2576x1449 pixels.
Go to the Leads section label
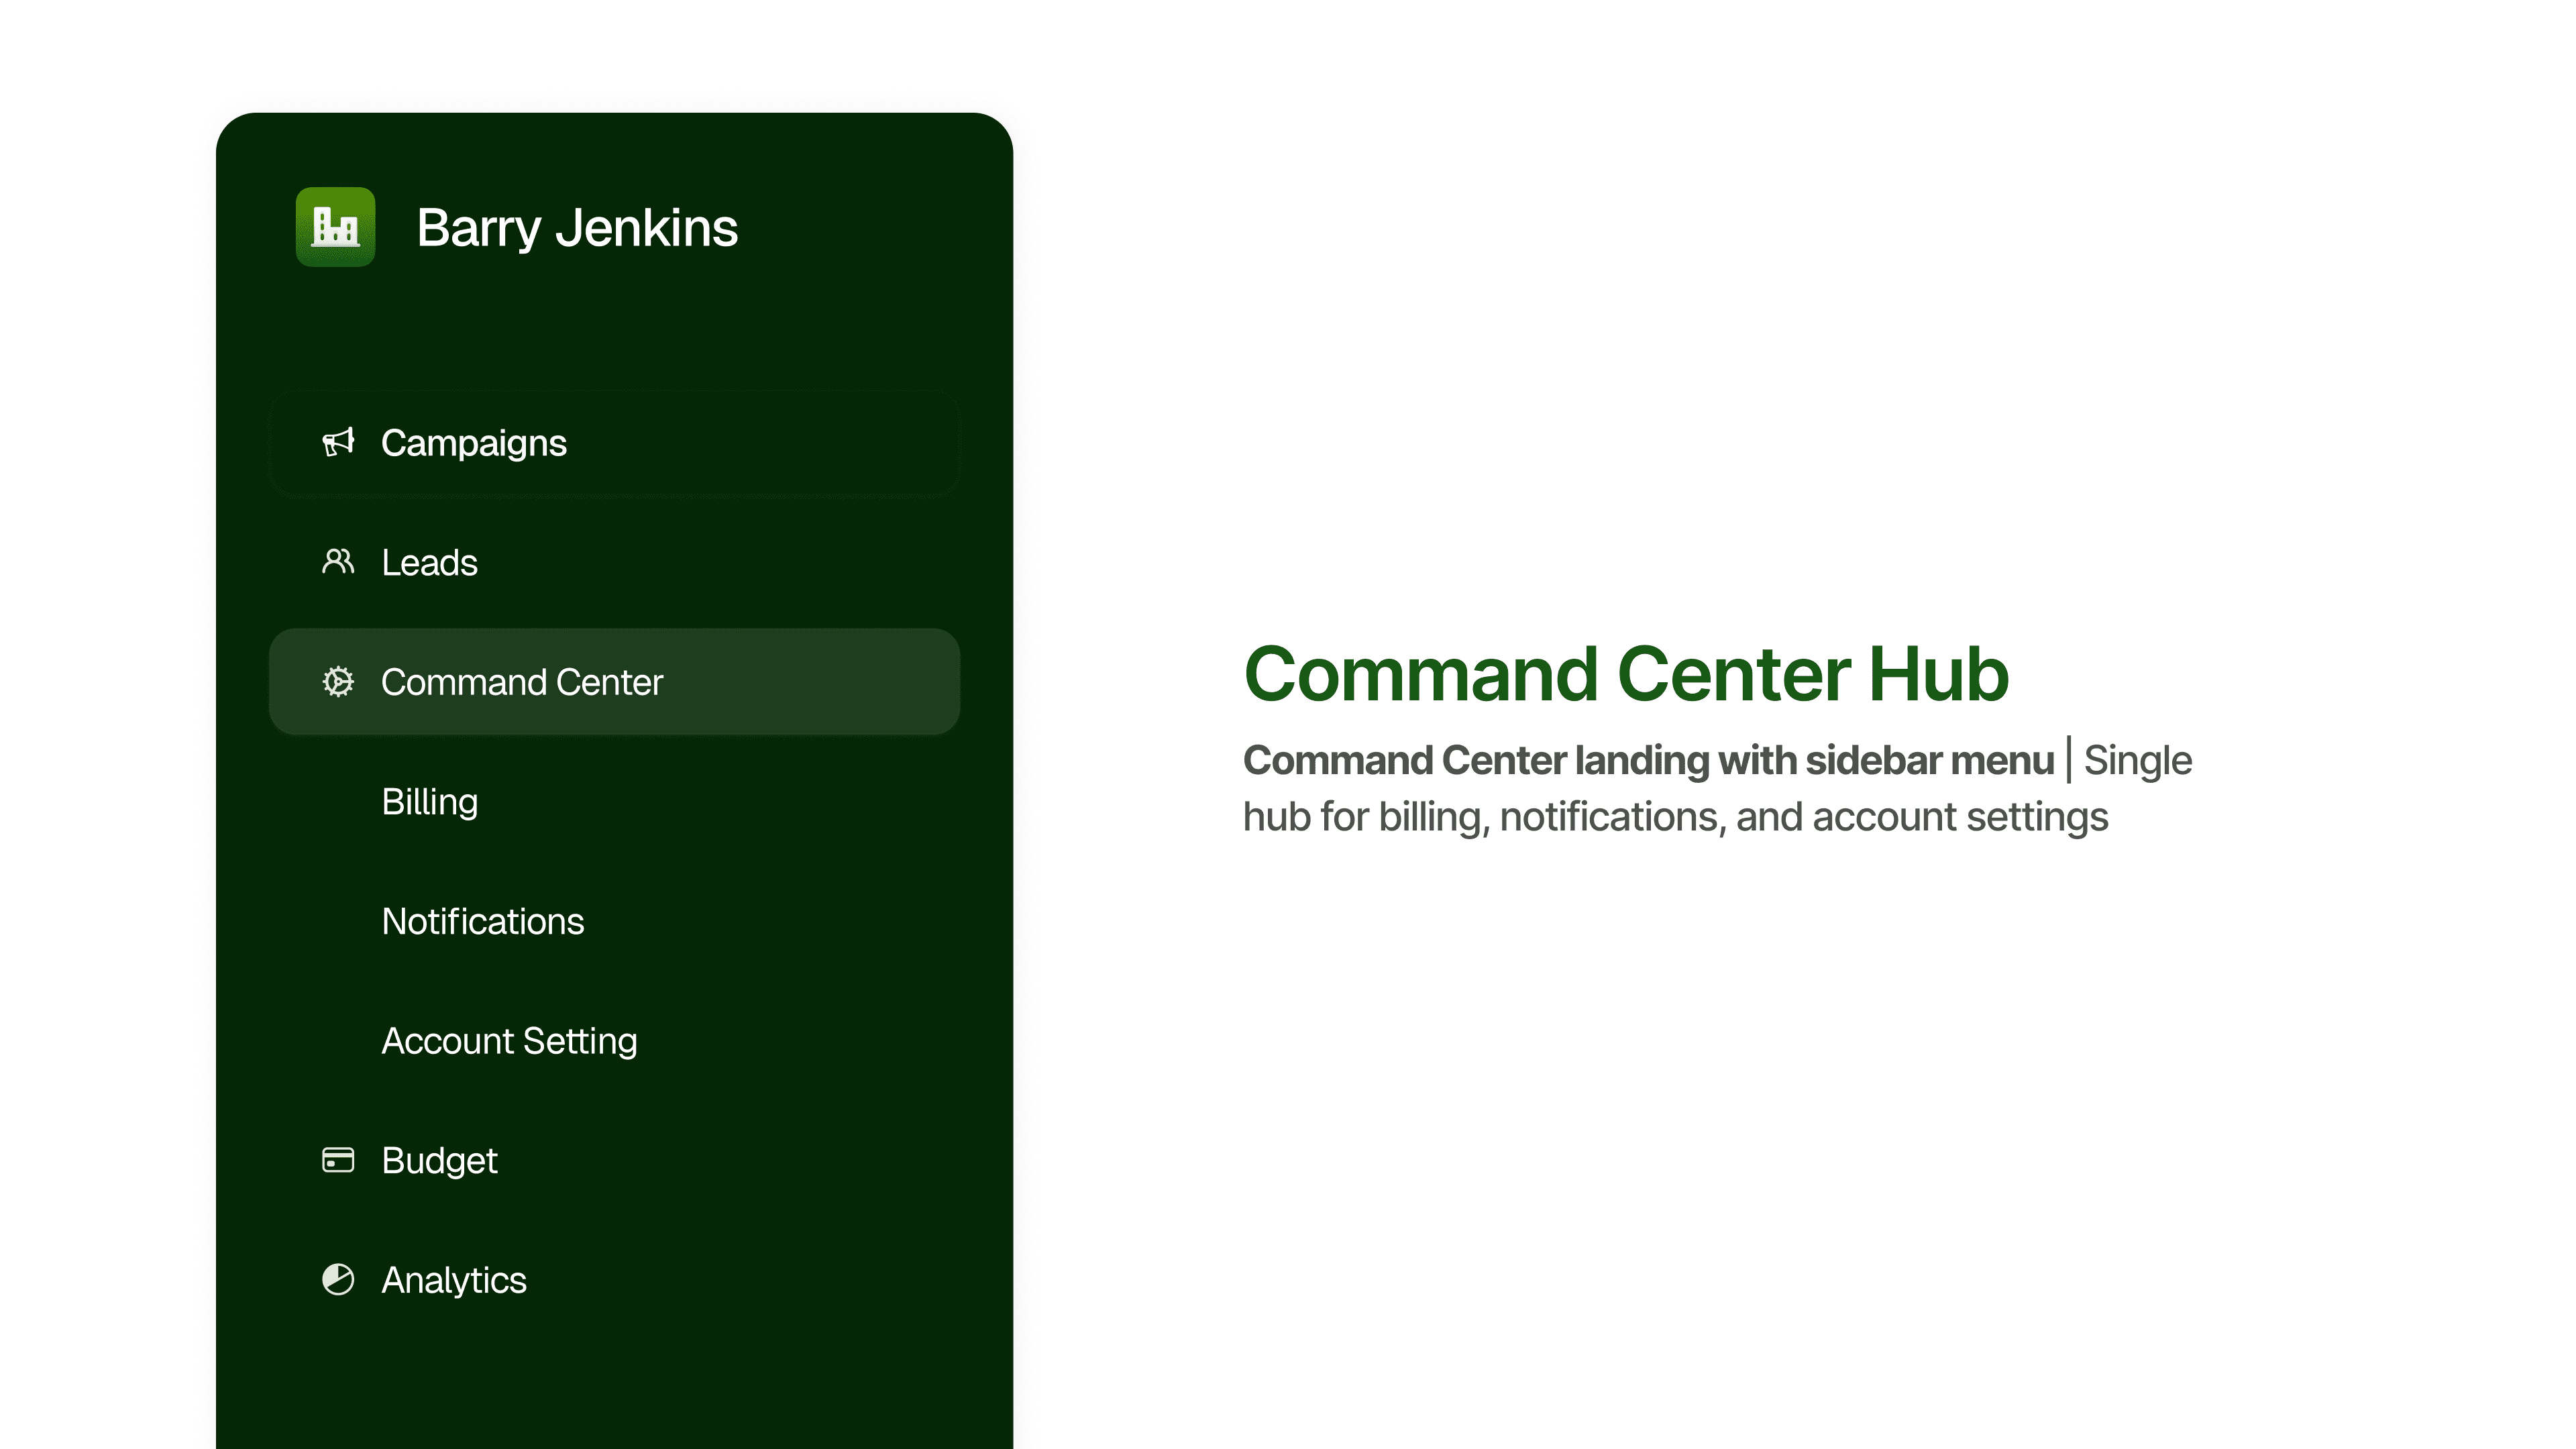429,563
